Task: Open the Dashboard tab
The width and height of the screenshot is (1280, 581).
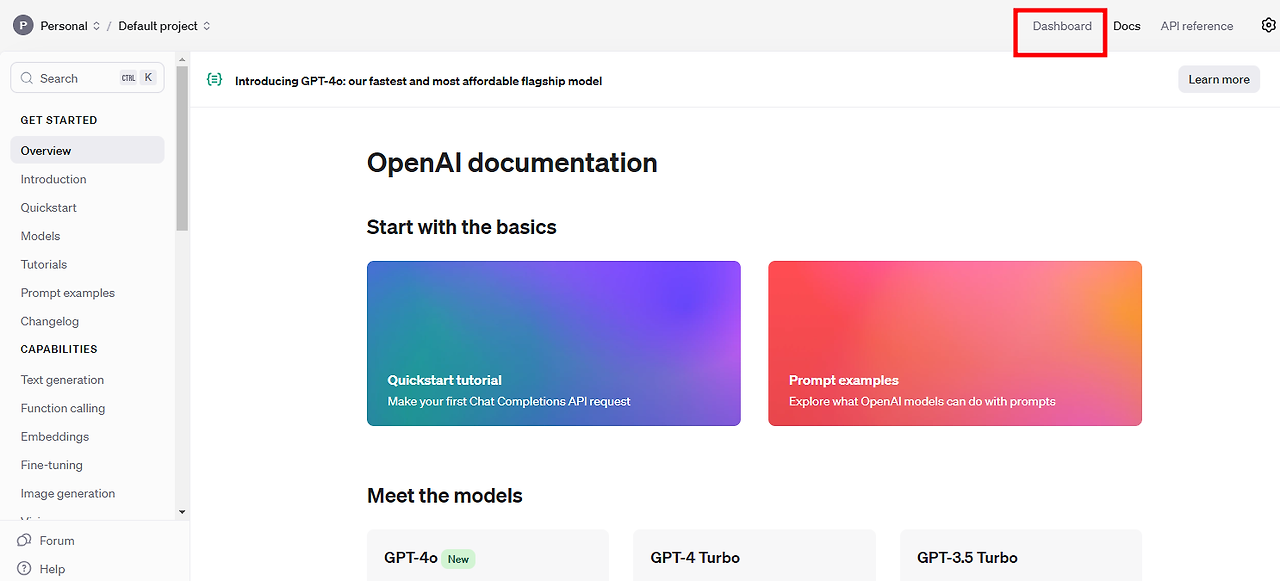Action: (1062, 26)
